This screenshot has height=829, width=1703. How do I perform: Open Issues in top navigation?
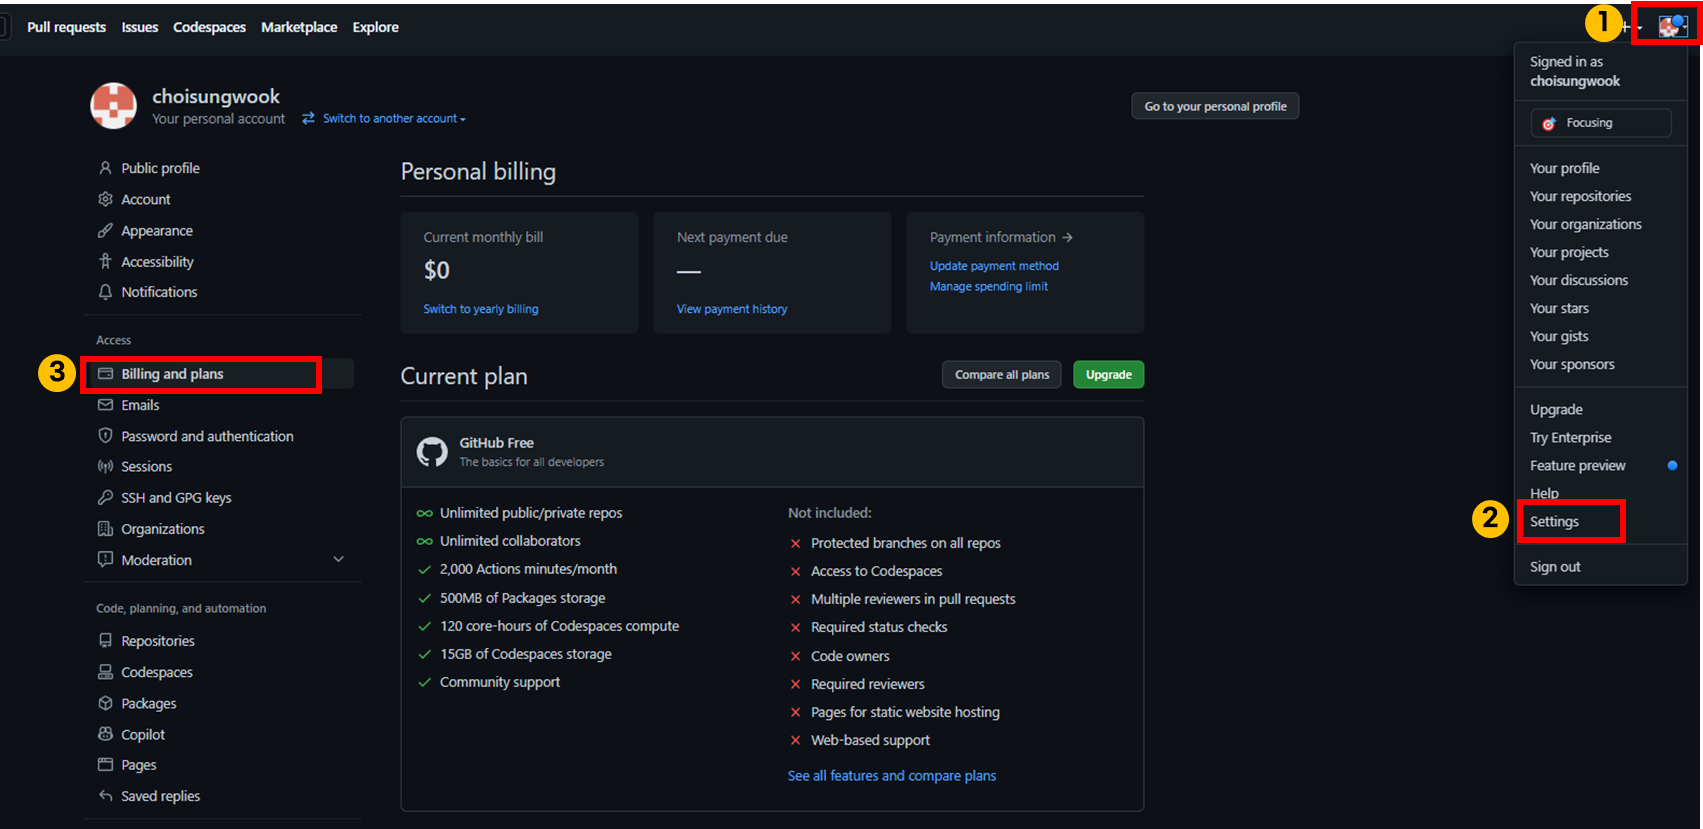coord(140,27)
